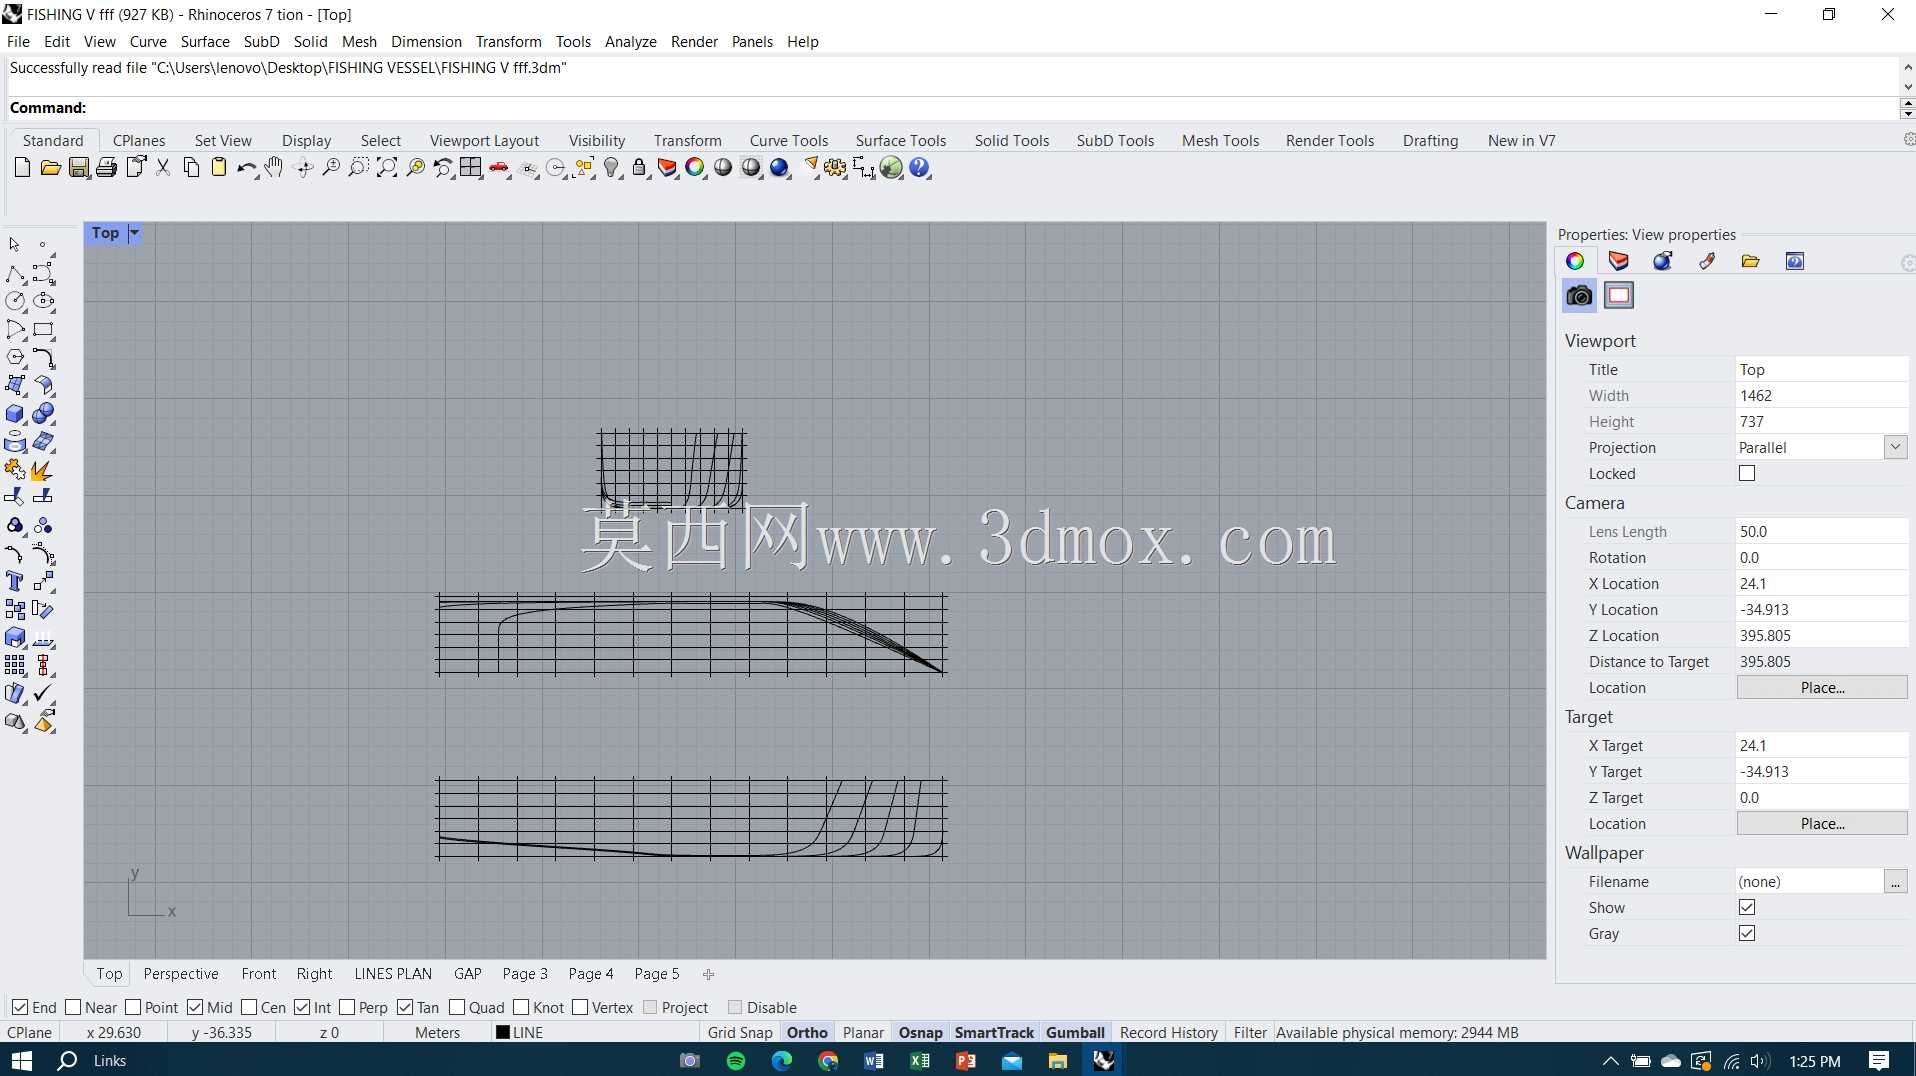
Task: Enable the Point osnap checkbox
Action: tap(133, 1007)
